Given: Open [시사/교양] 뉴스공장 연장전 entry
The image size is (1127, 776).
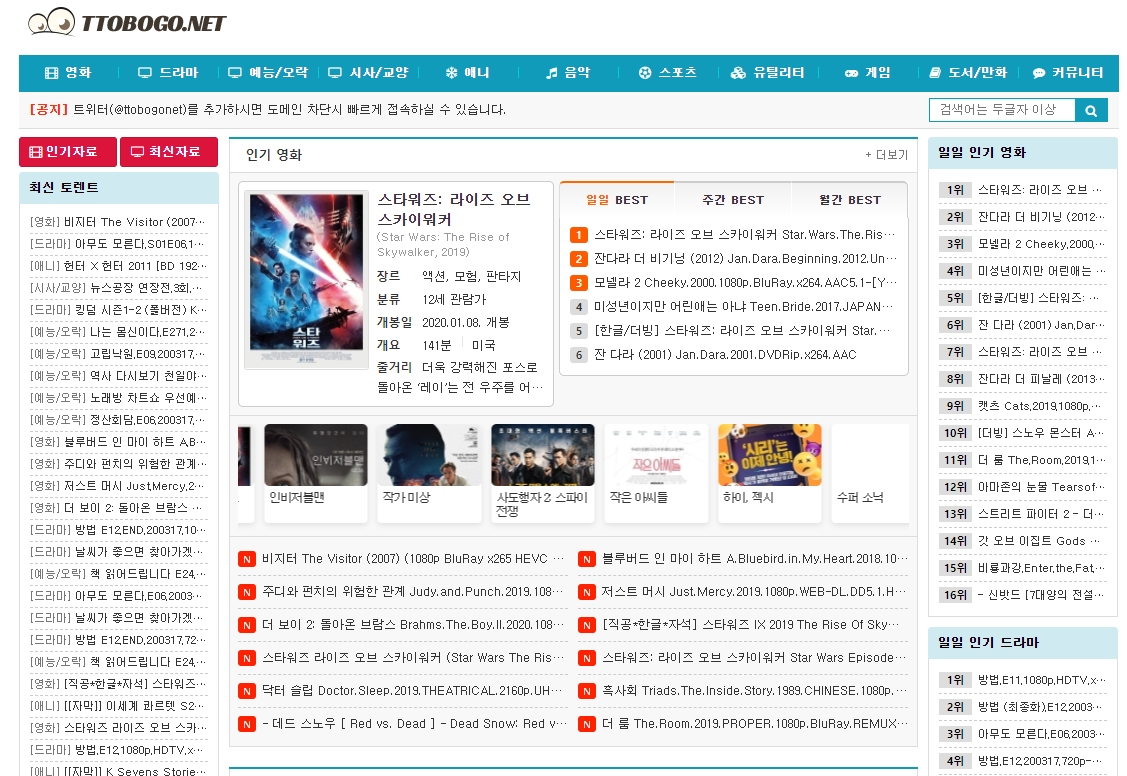Looking at the screenshot, I should coord(119,288).
